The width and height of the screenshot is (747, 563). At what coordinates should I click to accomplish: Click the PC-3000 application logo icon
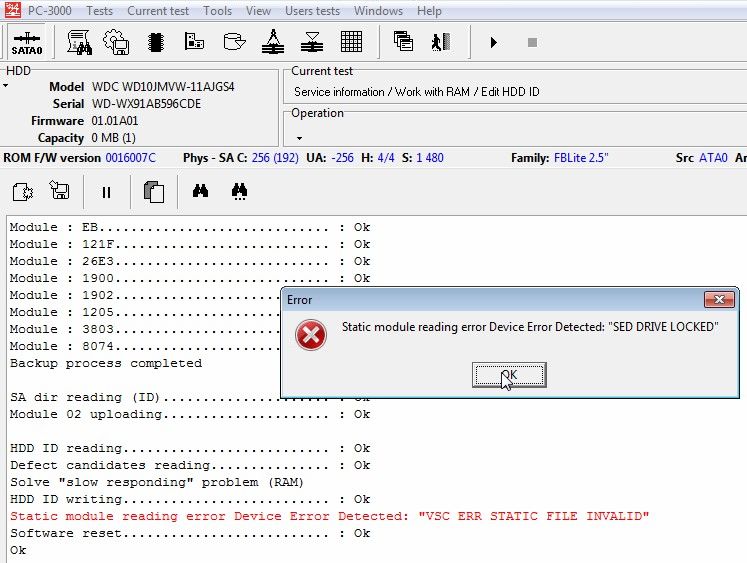point(13,10)
